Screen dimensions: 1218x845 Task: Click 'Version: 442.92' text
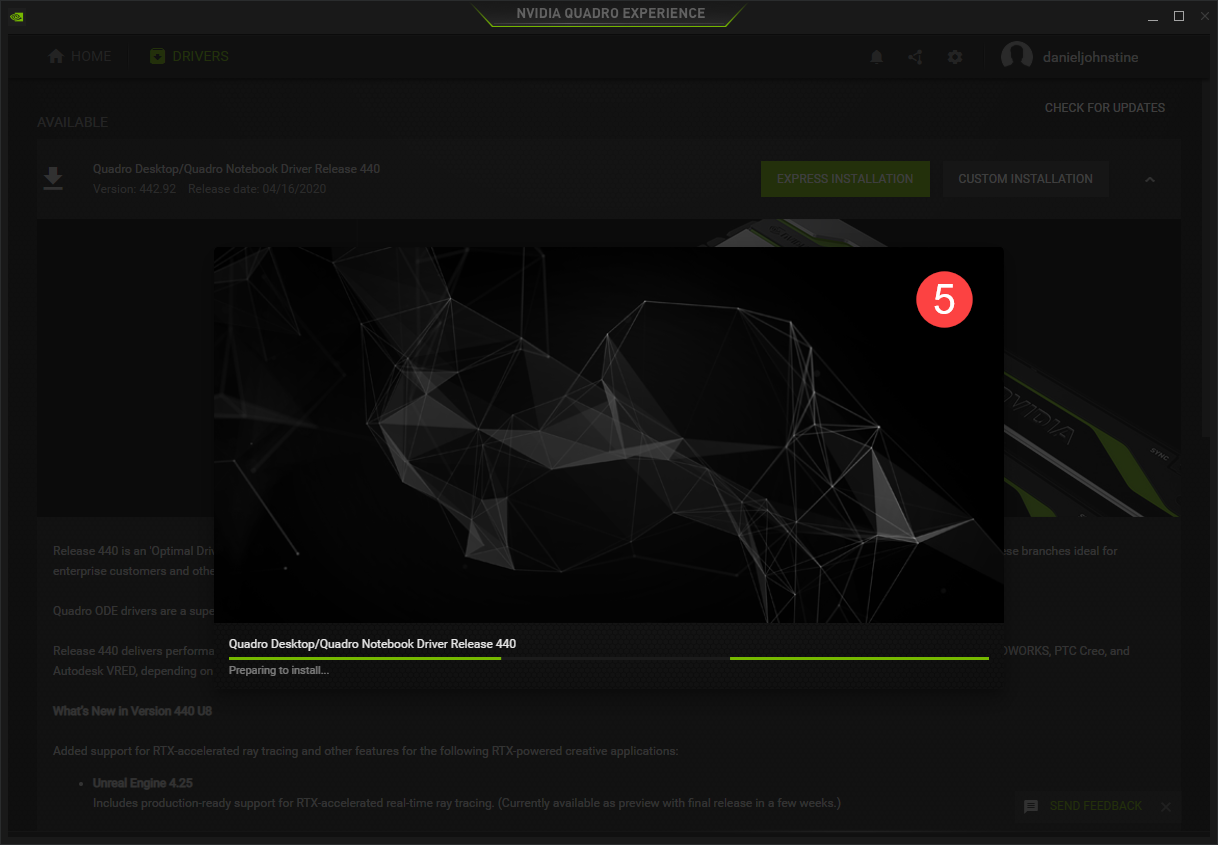[134, 189]
